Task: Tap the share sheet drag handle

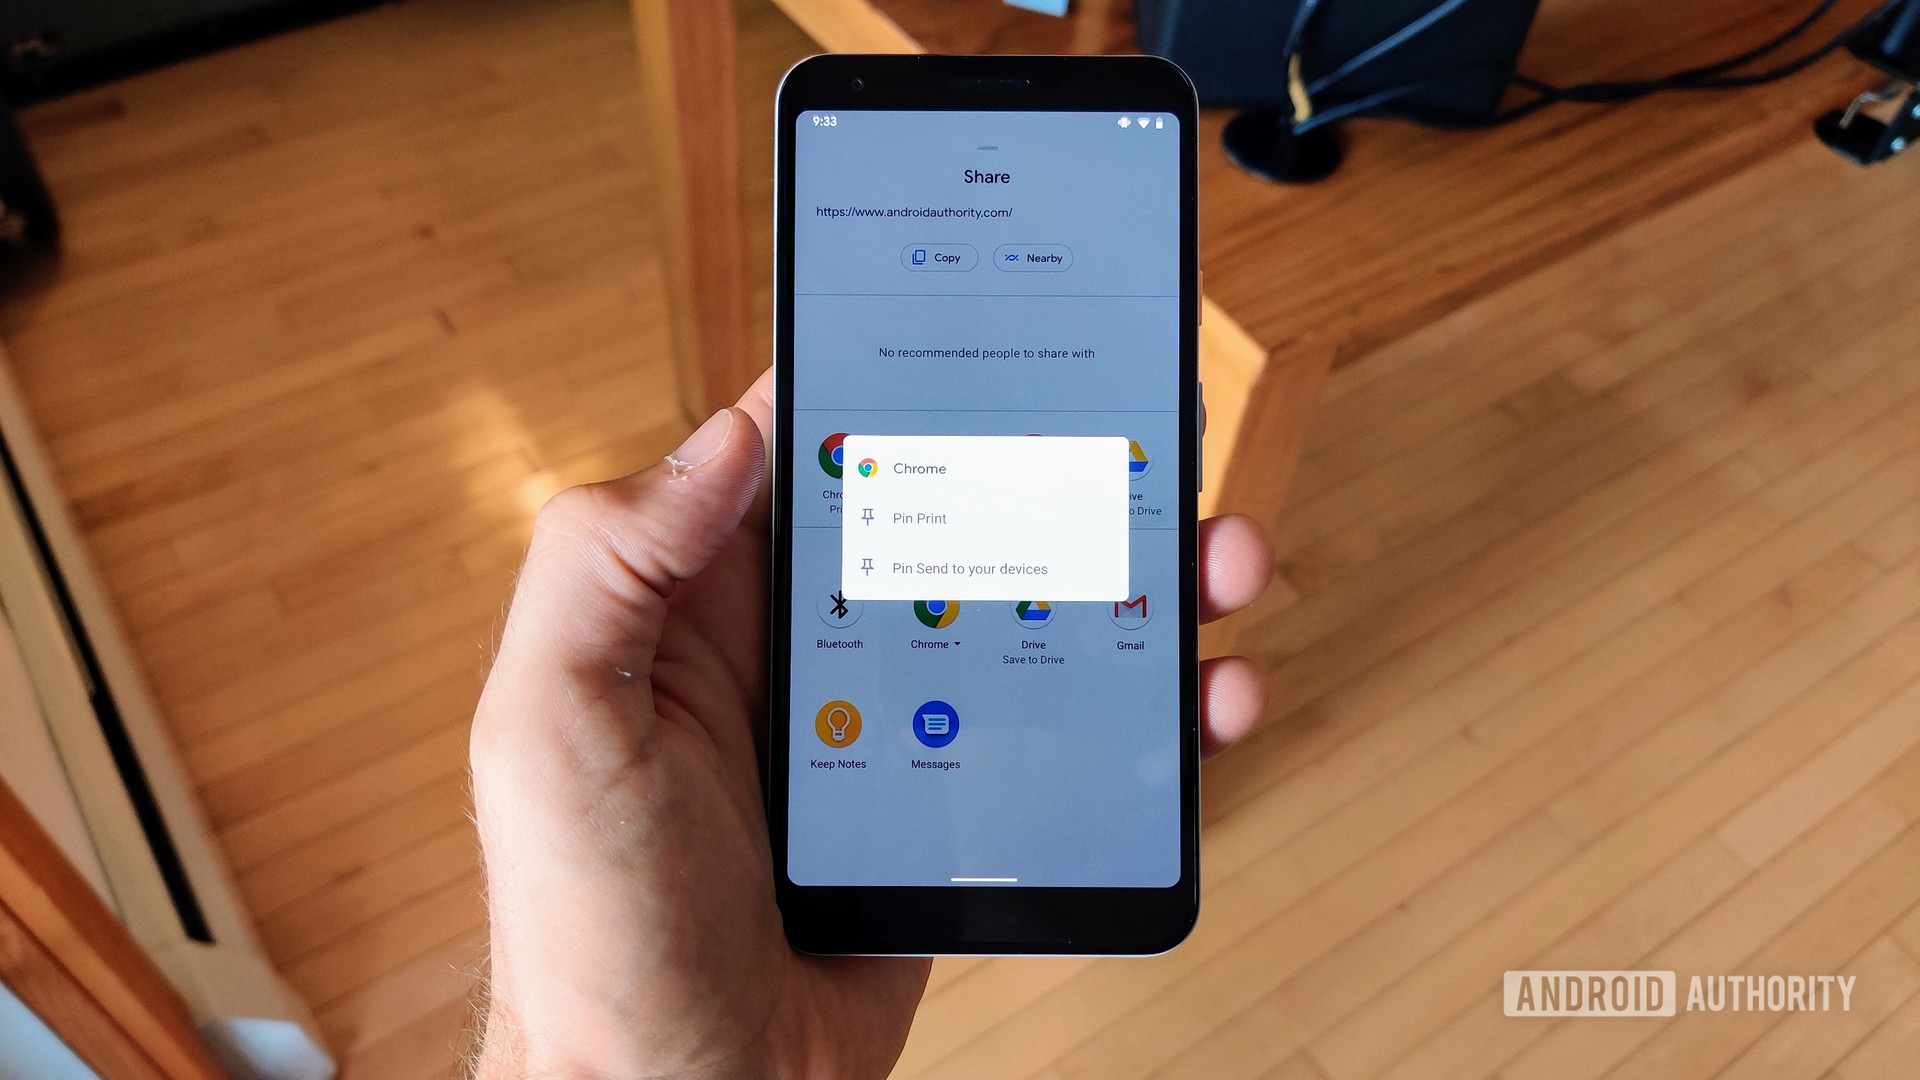Action: (990, 148)
